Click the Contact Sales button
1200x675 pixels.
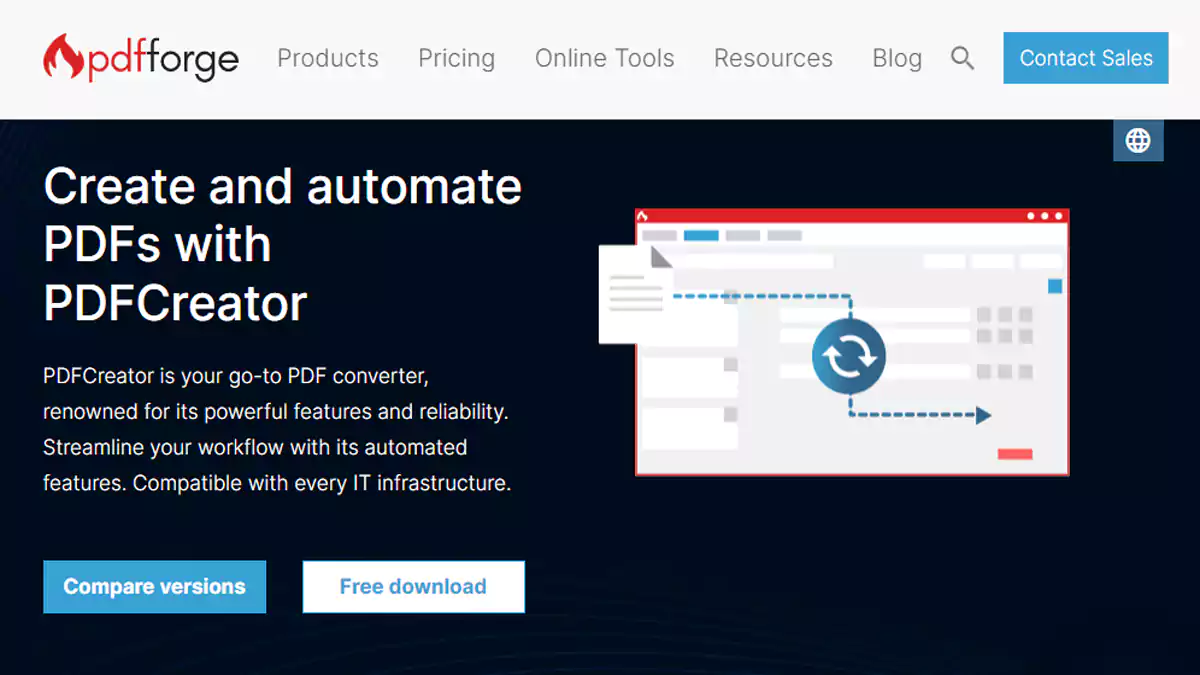pyautogui.click(x=1085, y=58)
